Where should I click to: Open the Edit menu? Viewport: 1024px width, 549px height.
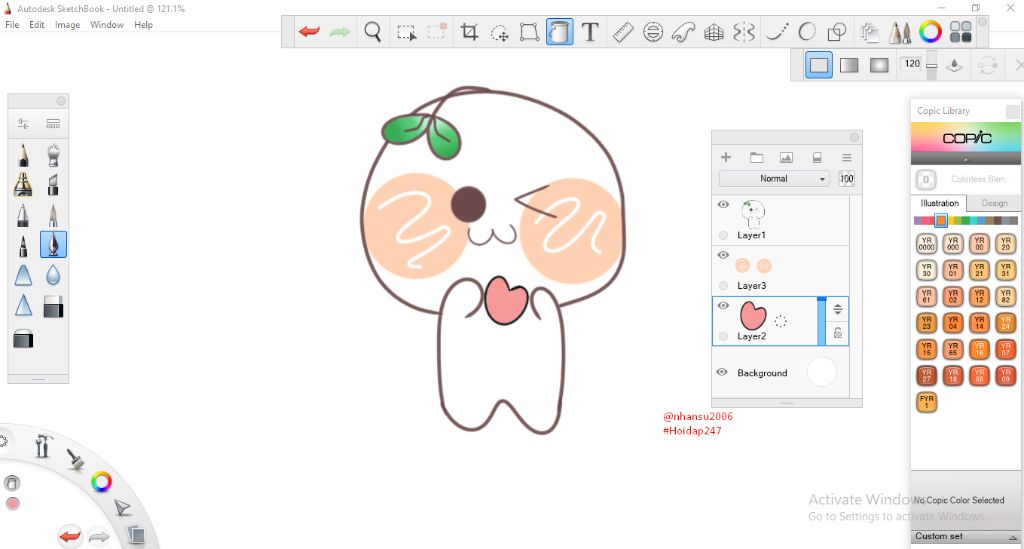(37, 25)
